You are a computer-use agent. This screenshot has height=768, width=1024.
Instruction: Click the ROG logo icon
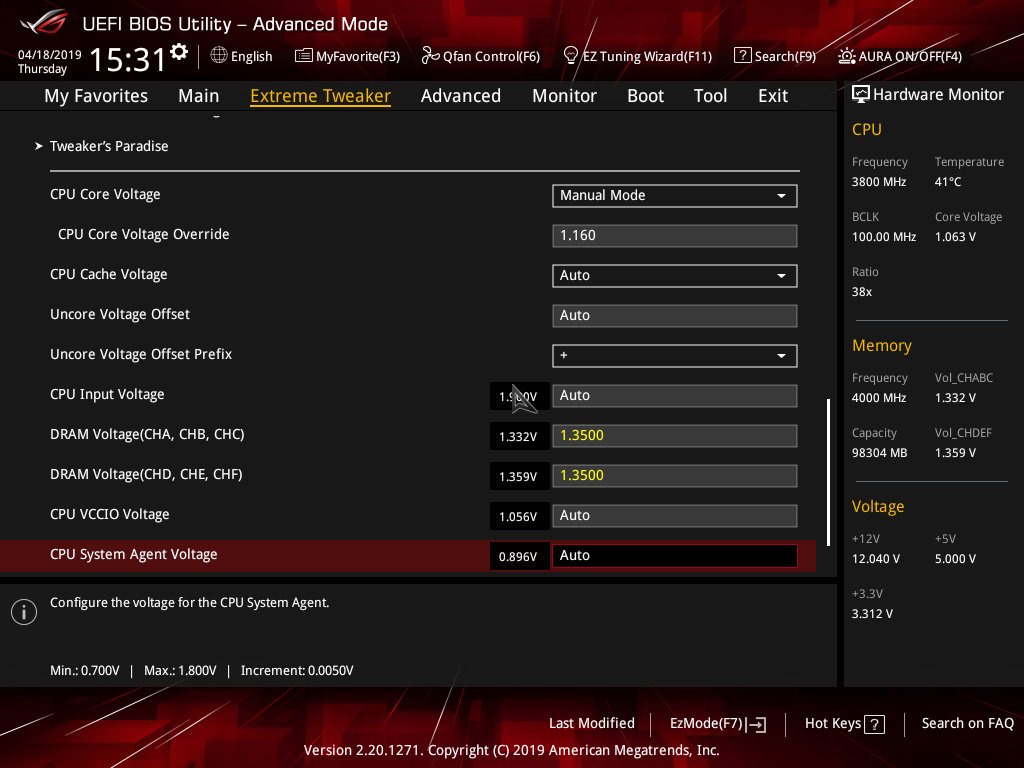[x=44, y=23]
